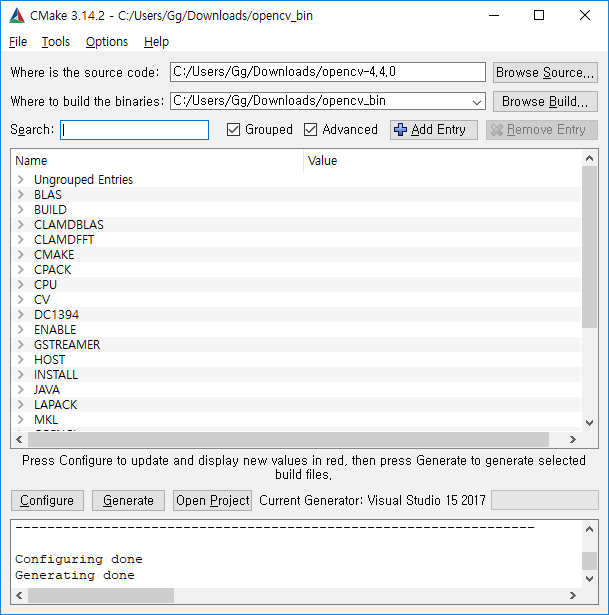Click output log horizontal scroll right arrow
The width and height of the screenshot is (609, 615).
click(573, 595)
